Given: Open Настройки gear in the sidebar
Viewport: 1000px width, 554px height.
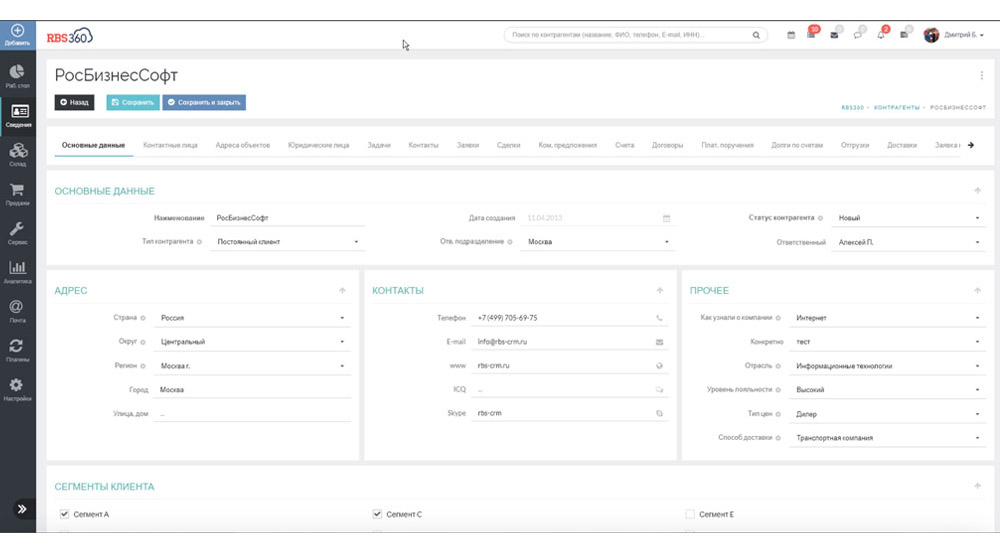Looking at the screenshot, I should 17,388.
